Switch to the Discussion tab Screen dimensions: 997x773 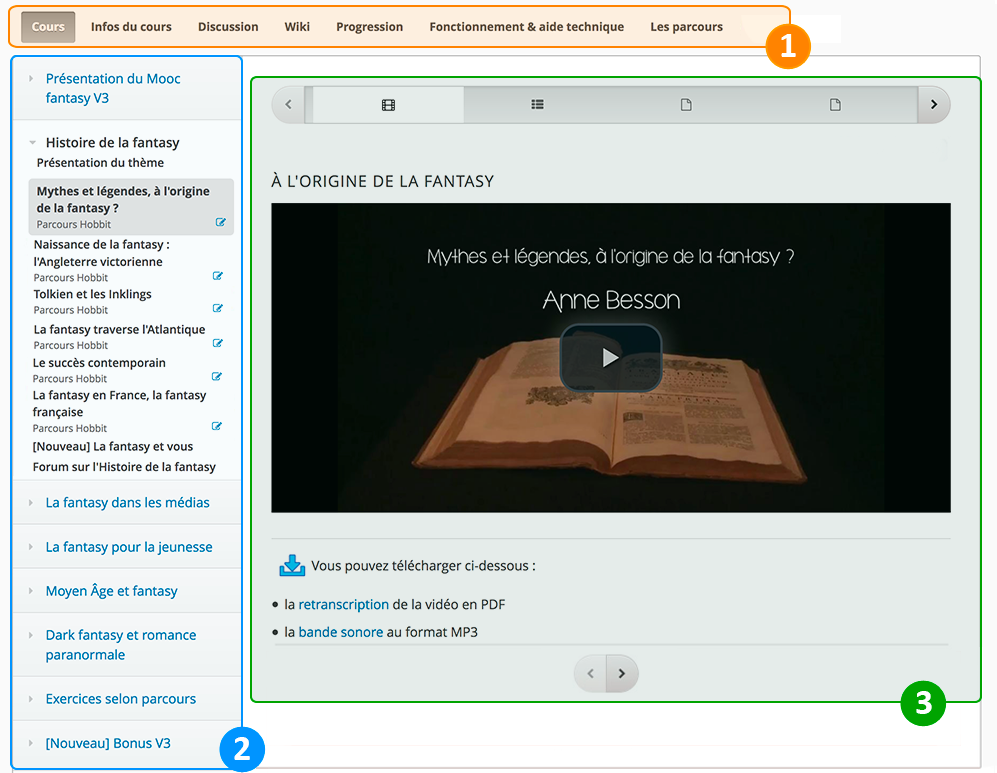[x=228, y=27]
